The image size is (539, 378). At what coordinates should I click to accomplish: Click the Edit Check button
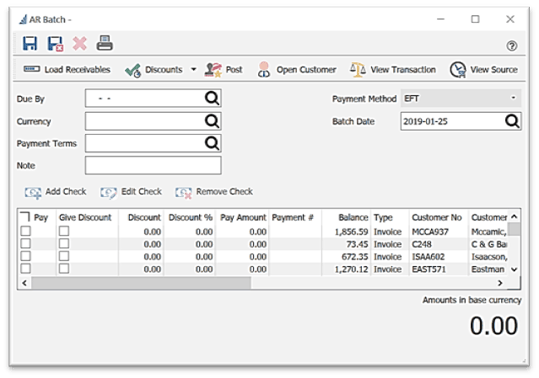[131, 192]
